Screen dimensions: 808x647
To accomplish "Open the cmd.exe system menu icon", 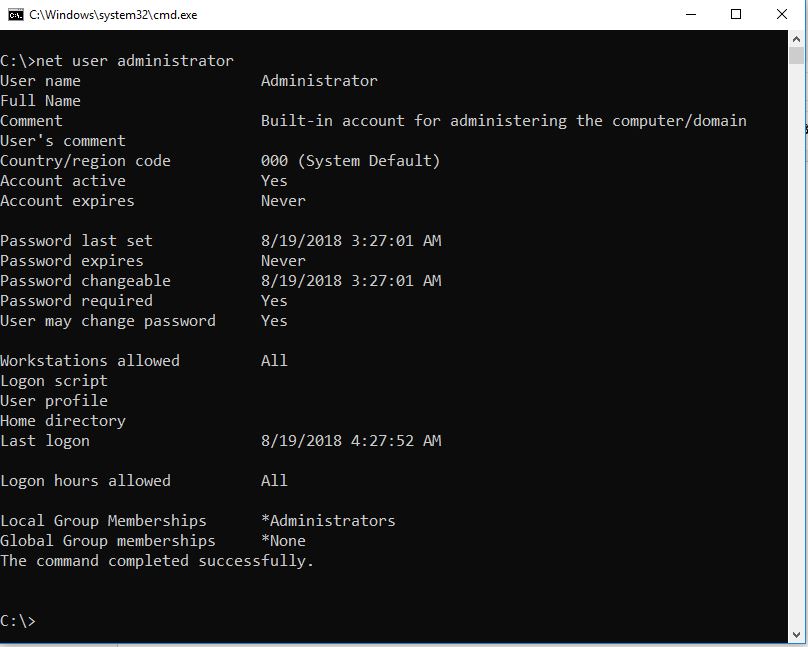I will tap(14, 14).
